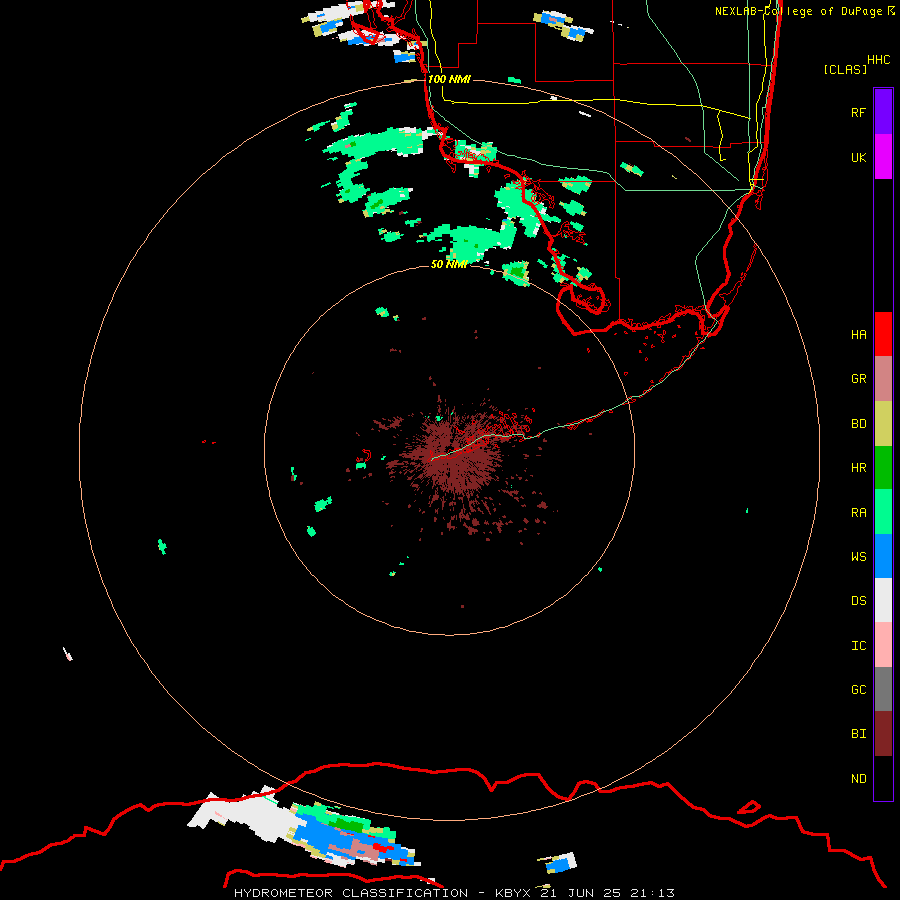The width and height of the screenshot is (900, 900).
Task: Click the RA light green legend swatch
Action: click(x=883, y=512)
